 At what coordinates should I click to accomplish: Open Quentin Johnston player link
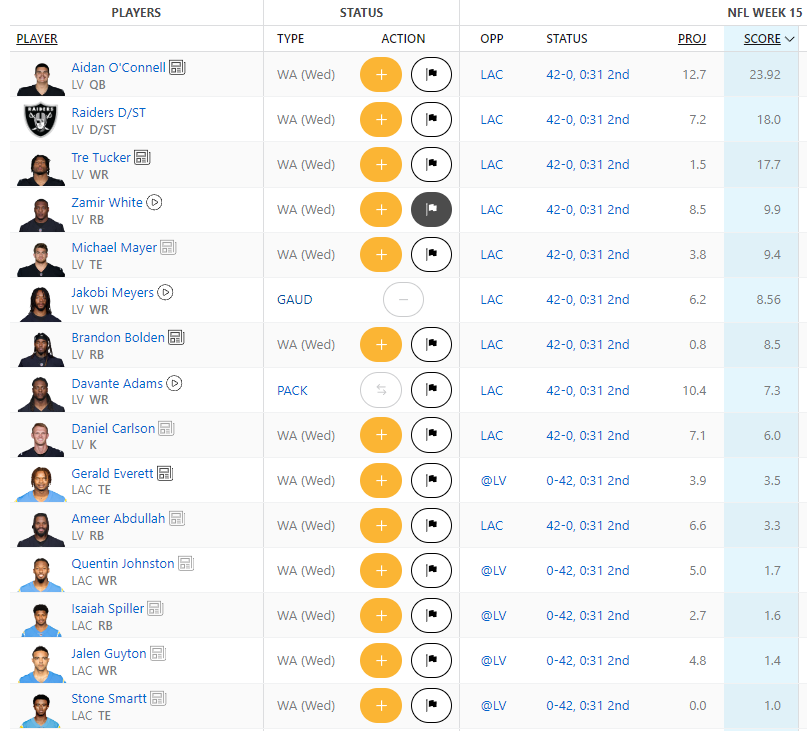[123, 564]
